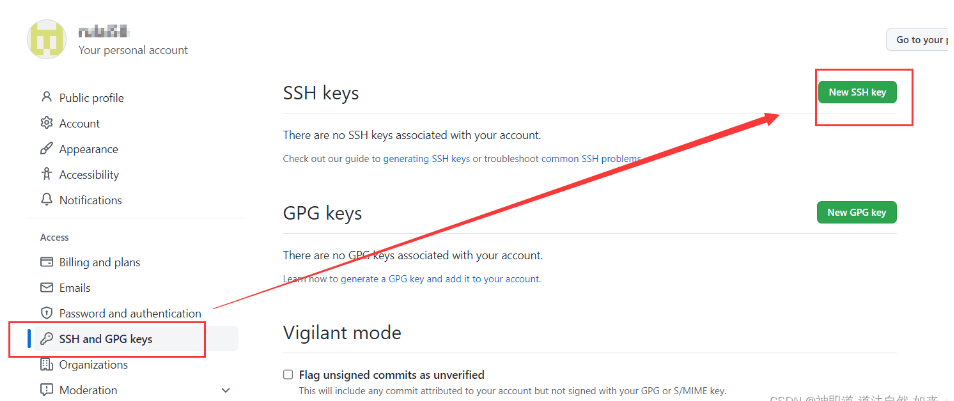Click the profile avatar image

(x=47, y=40)
